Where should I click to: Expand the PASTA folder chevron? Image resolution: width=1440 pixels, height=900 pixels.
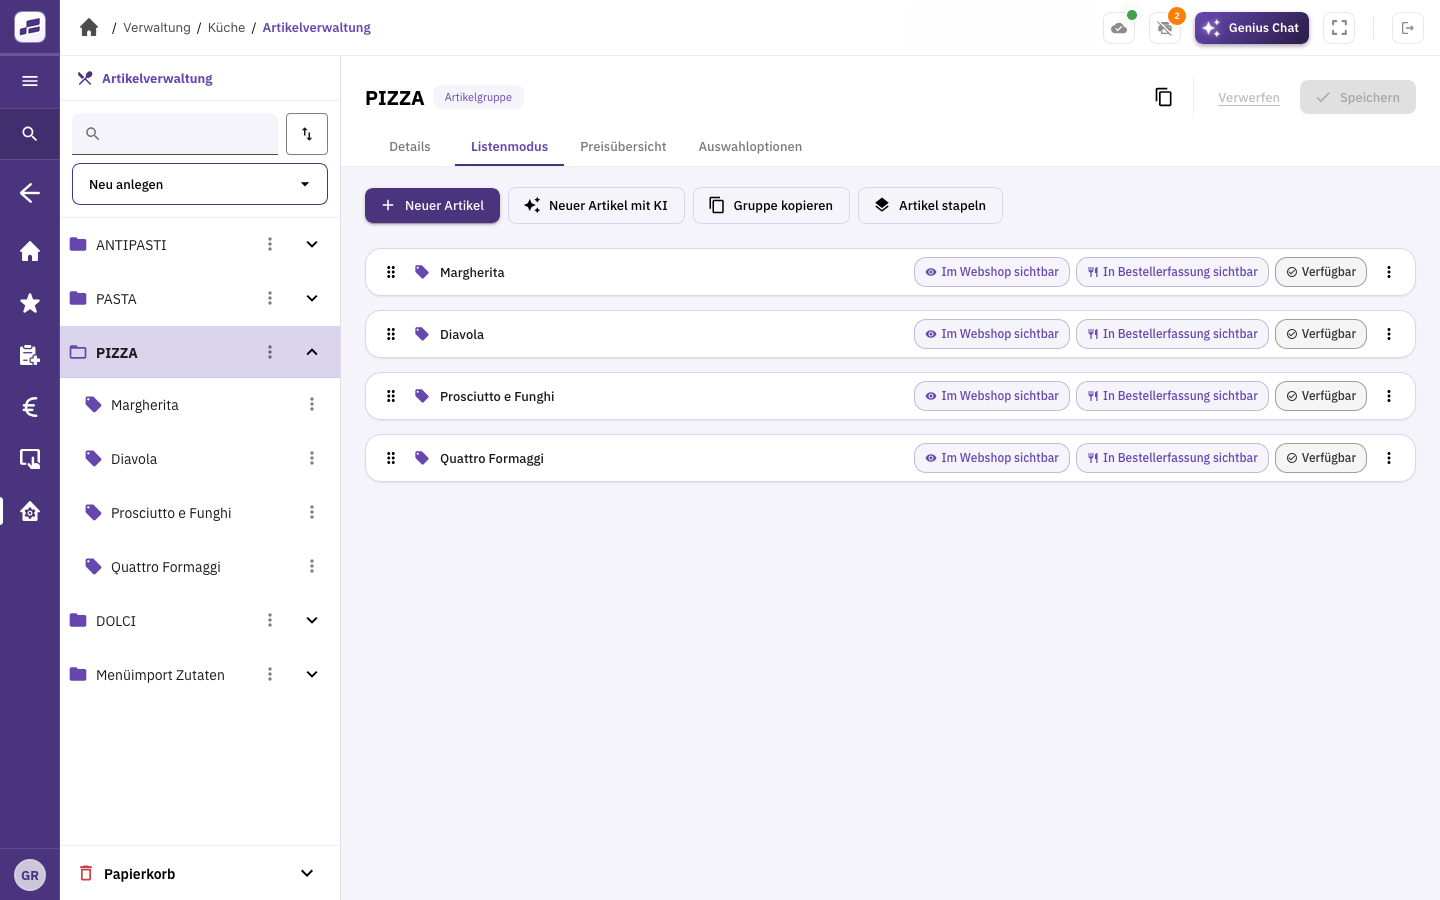point(312,298)
